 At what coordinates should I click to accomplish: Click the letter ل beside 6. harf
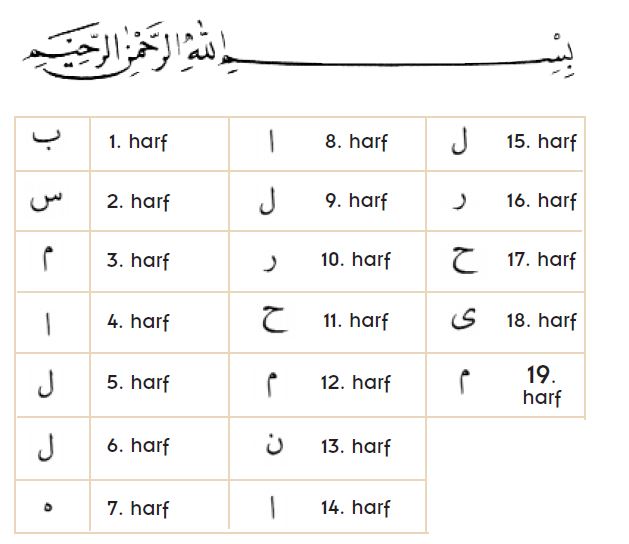[46, 447]
